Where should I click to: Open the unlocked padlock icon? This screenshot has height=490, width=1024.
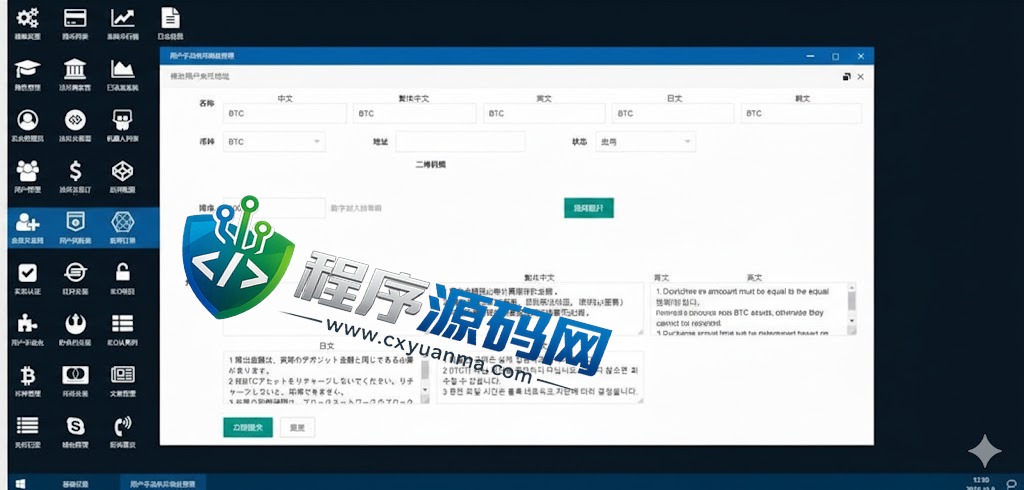pos(122,272)
